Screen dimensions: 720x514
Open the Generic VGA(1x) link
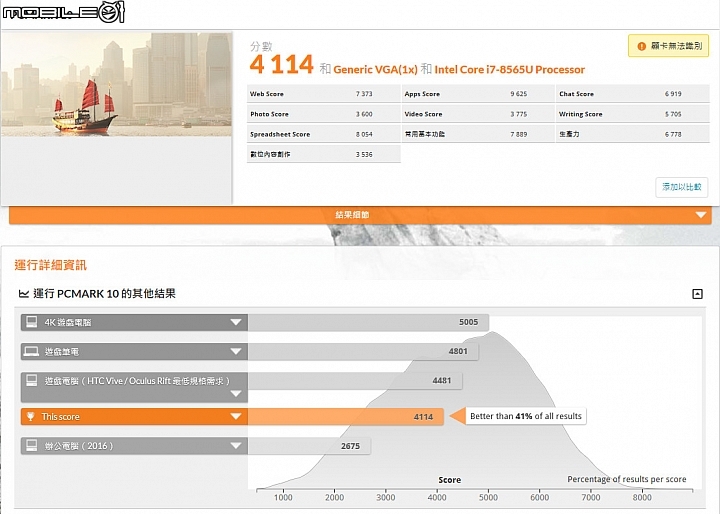click(375, 69)
